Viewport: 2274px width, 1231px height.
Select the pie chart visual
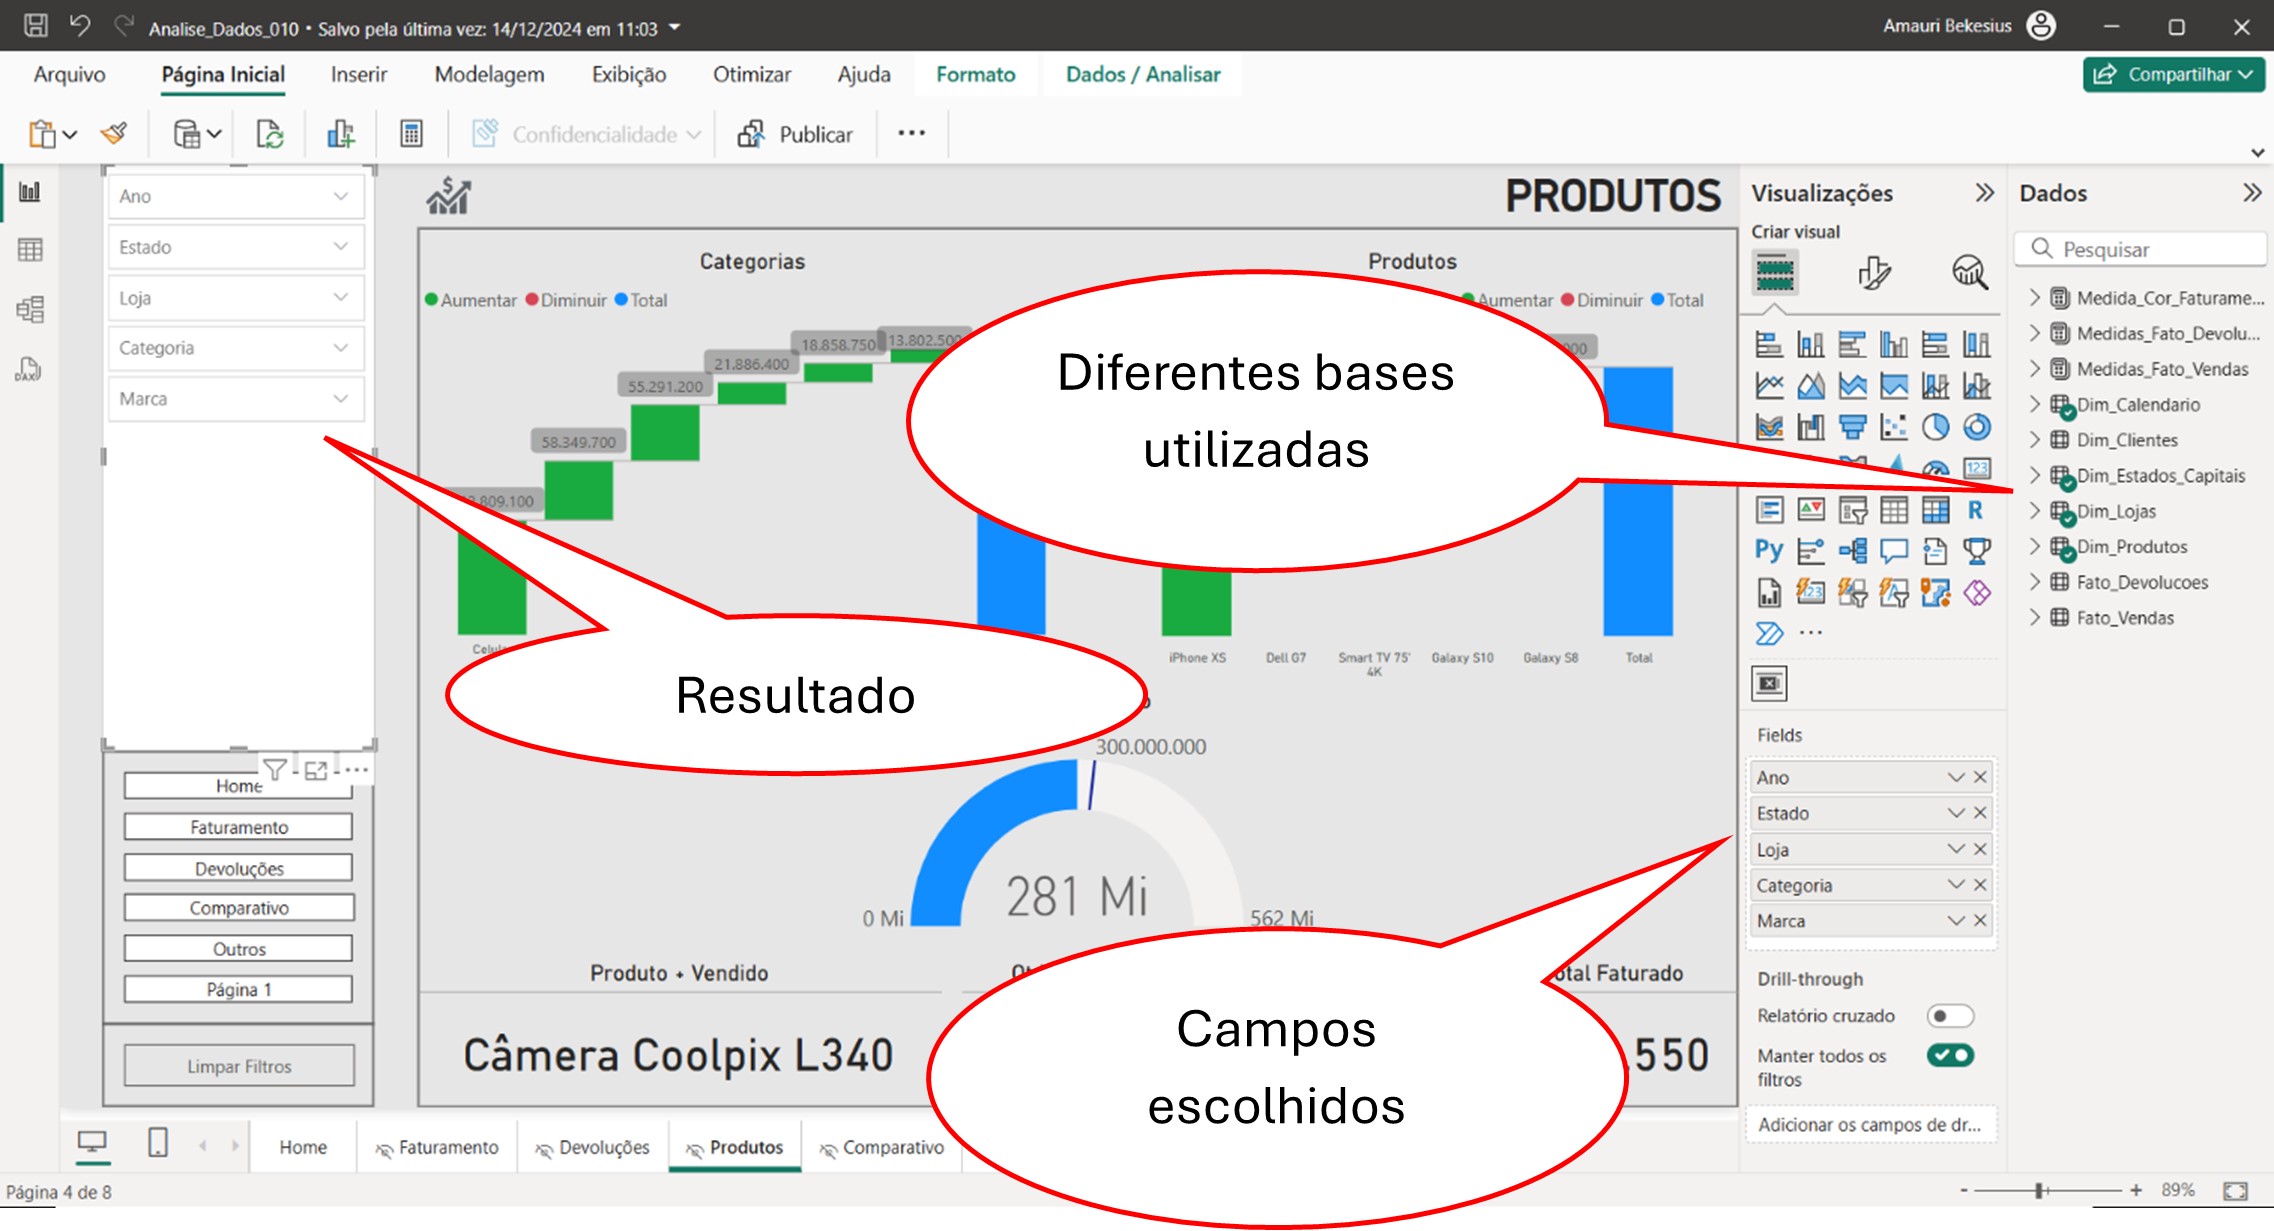1935,427
